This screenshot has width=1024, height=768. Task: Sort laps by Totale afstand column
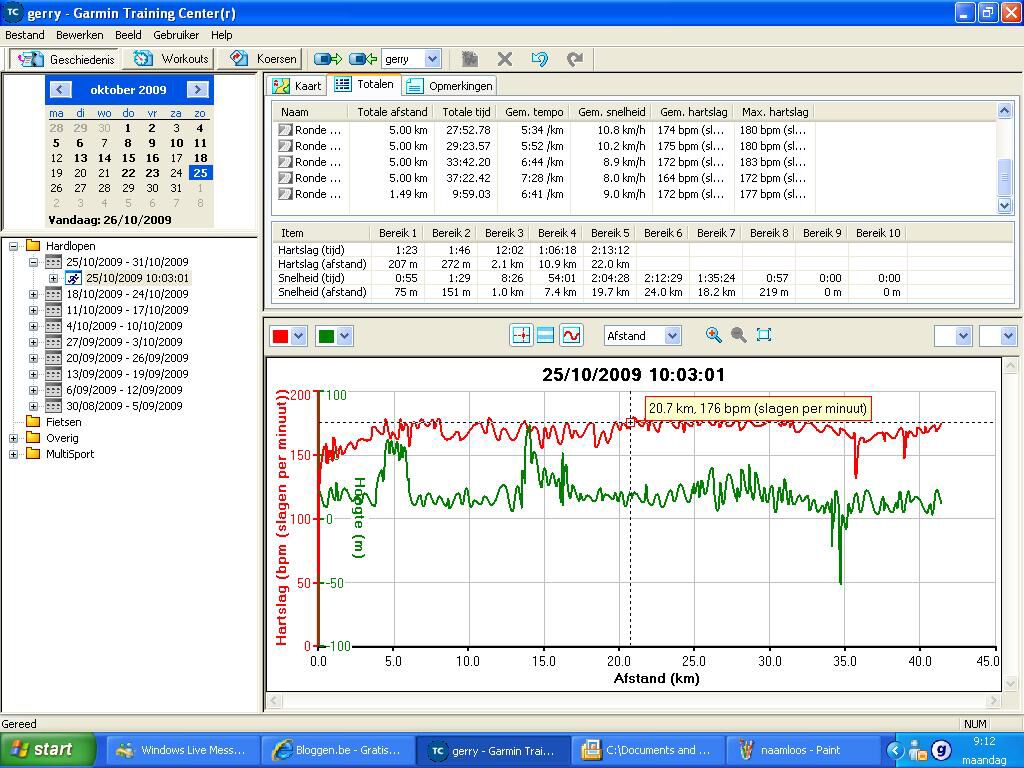coord(391,112)
